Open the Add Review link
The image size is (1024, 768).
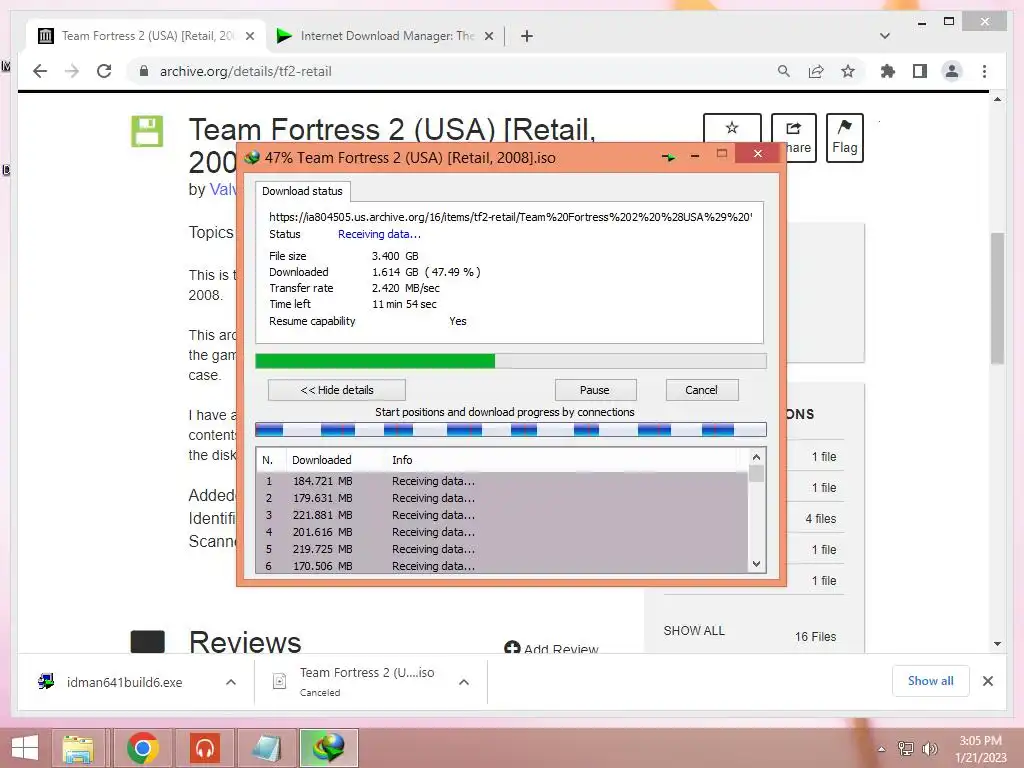coord(551,648)
